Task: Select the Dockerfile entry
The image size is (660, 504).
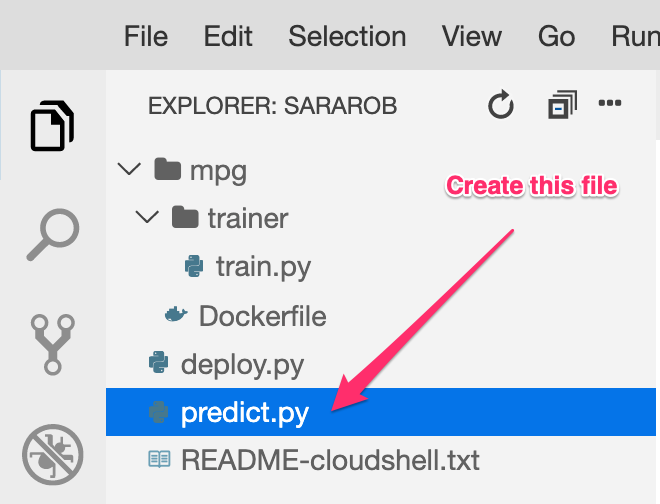Action: (x=262, y=316)
